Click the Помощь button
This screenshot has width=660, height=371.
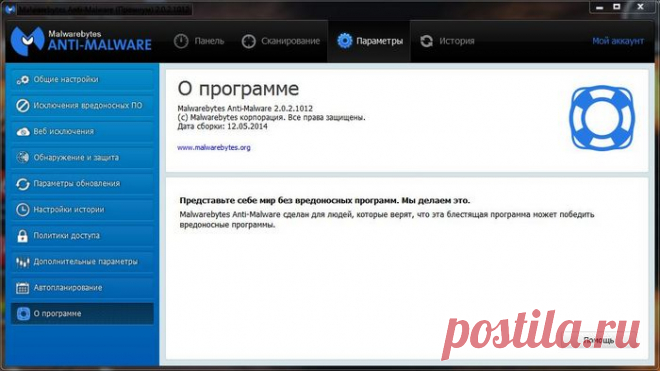[x=599, y=340]
